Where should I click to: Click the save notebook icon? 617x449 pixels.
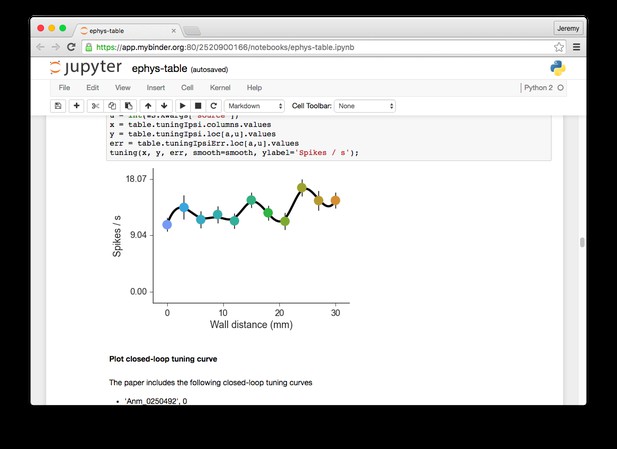(x=58, y=106)
